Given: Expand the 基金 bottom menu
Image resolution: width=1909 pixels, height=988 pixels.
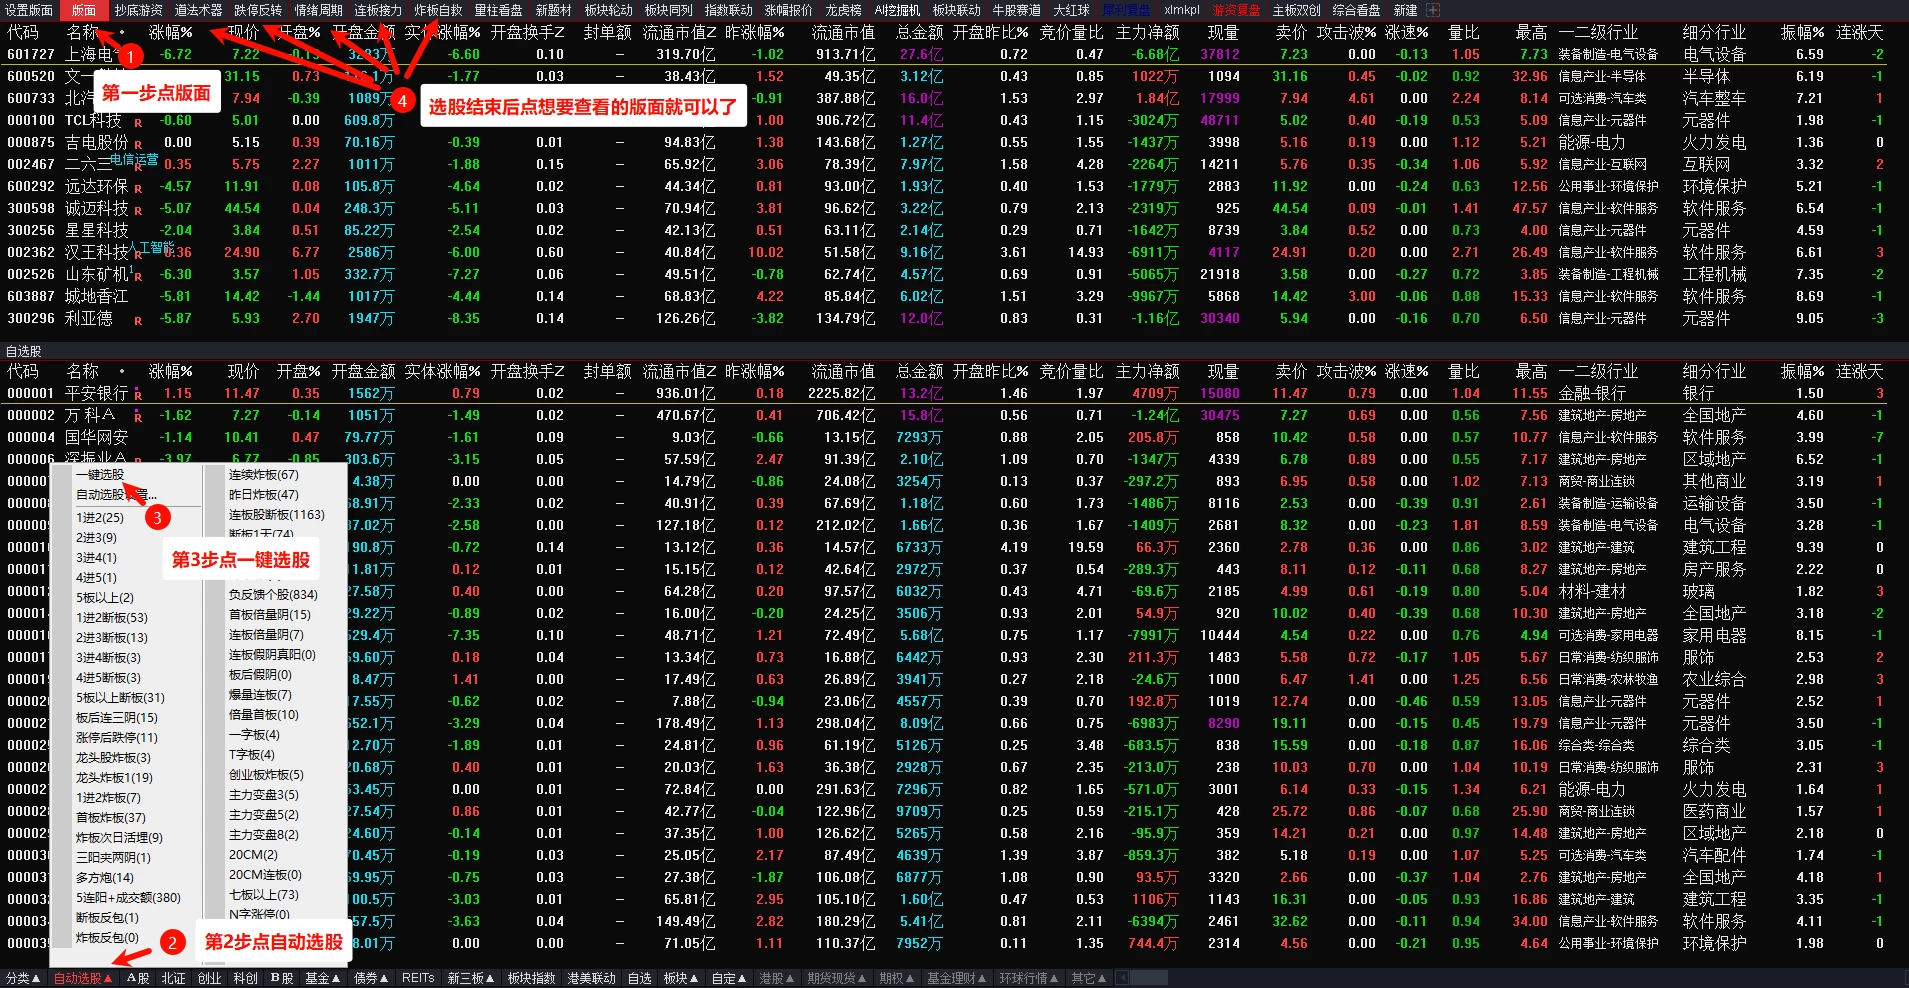Looking at the screenshot, I should click(322, 978).
